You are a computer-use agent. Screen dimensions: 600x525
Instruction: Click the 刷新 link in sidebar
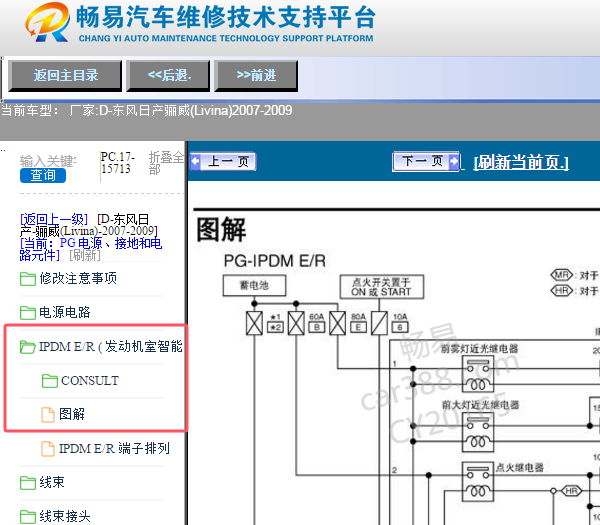pos(85,255)
